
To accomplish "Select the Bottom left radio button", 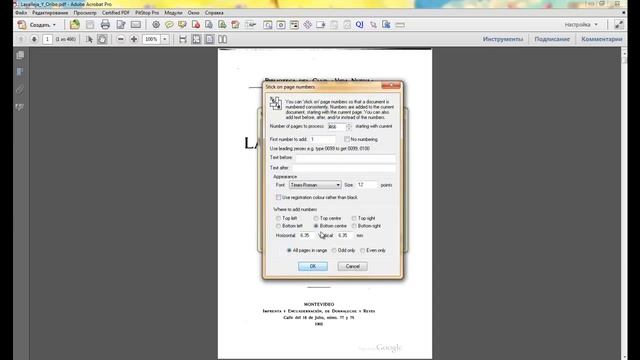I will 278,226.
